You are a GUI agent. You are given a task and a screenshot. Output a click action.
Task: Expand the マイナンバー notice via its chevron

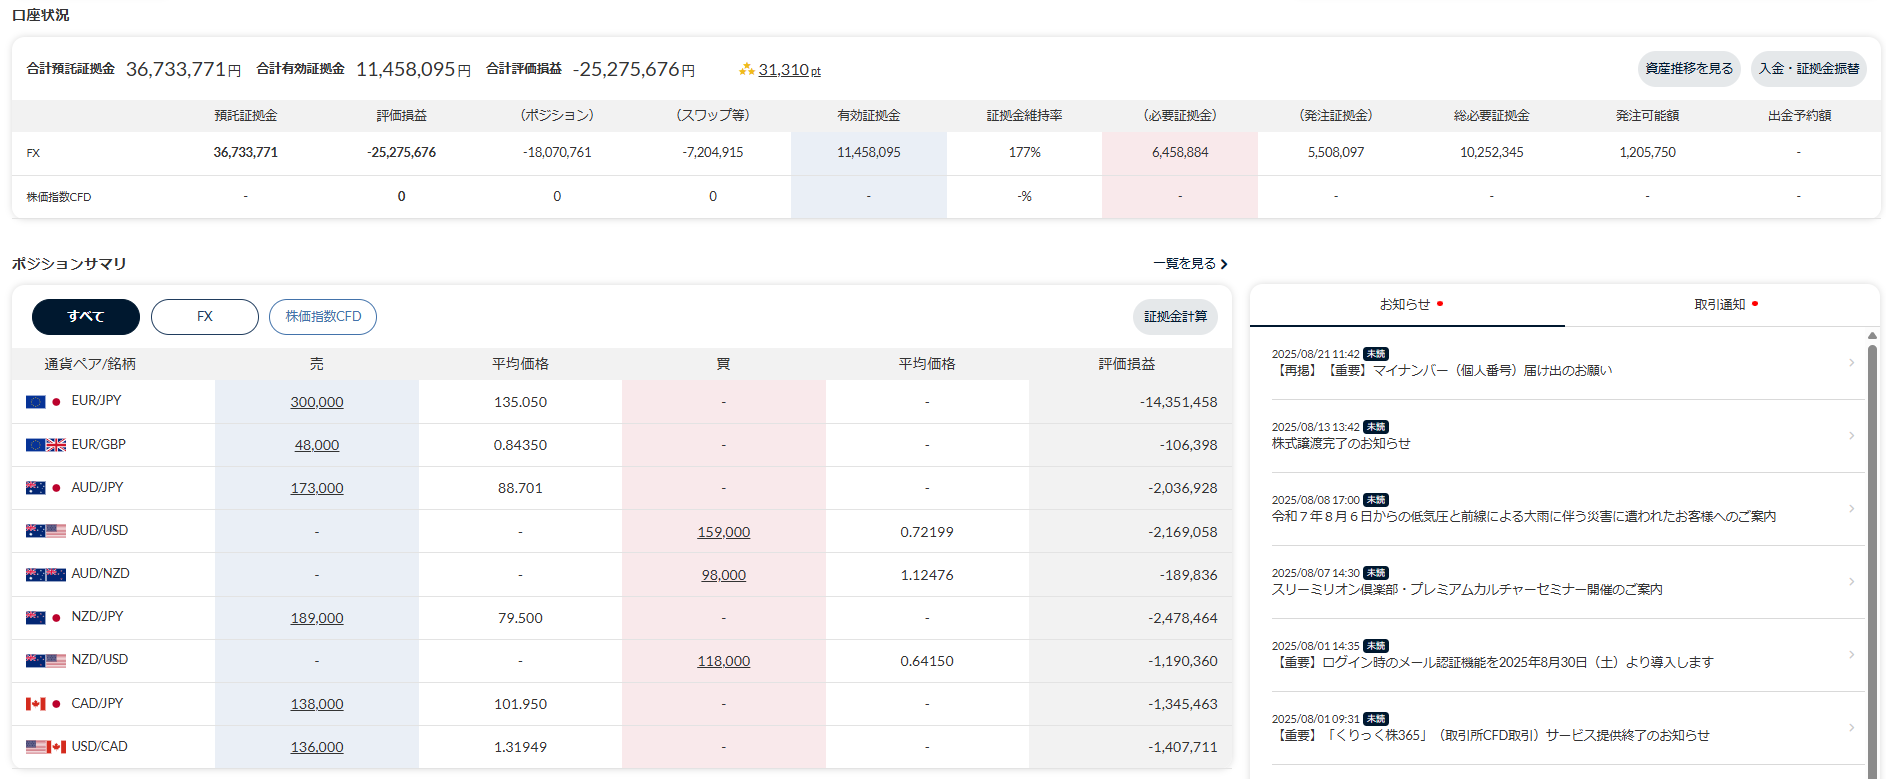1851,363
